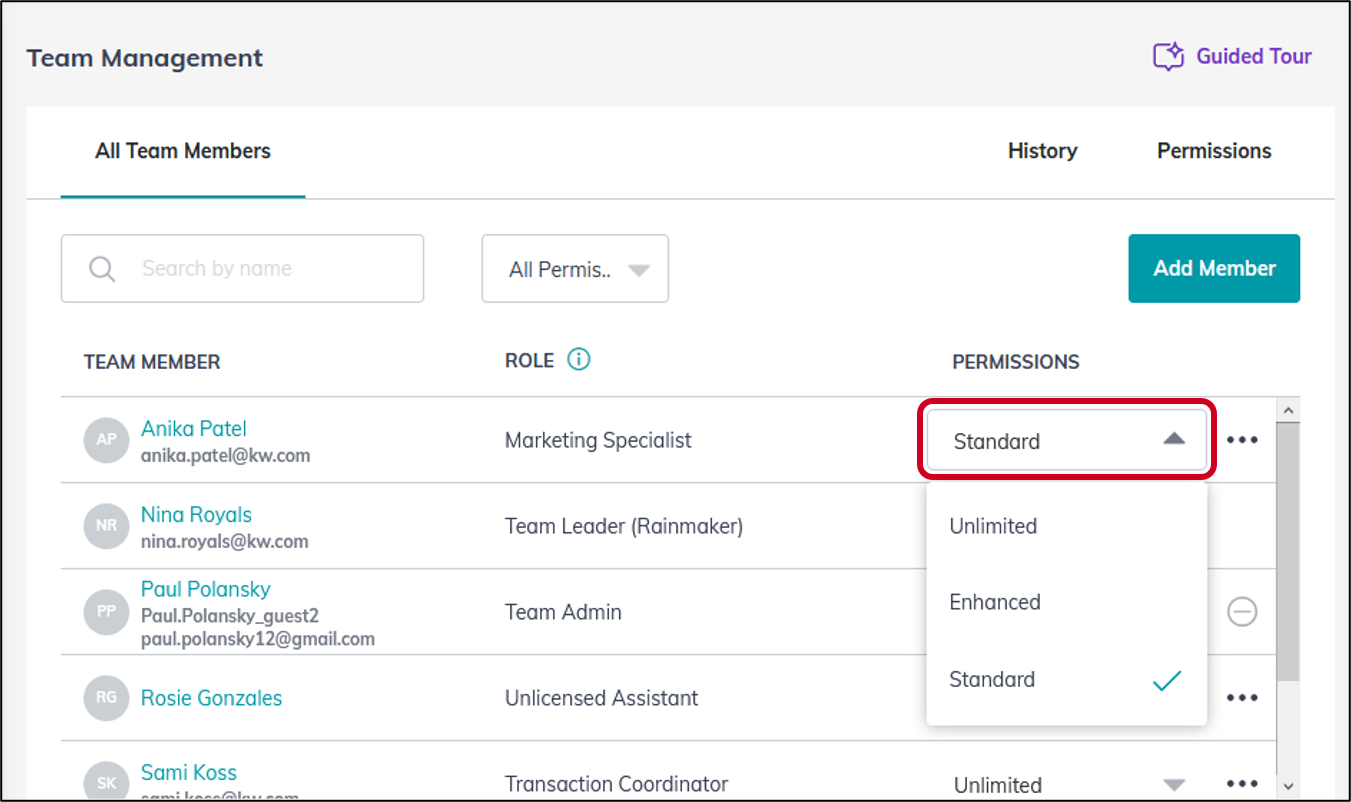
Task: Click the restricted (minus) icon for Paul Polansky
Action: pos(1242,612)
